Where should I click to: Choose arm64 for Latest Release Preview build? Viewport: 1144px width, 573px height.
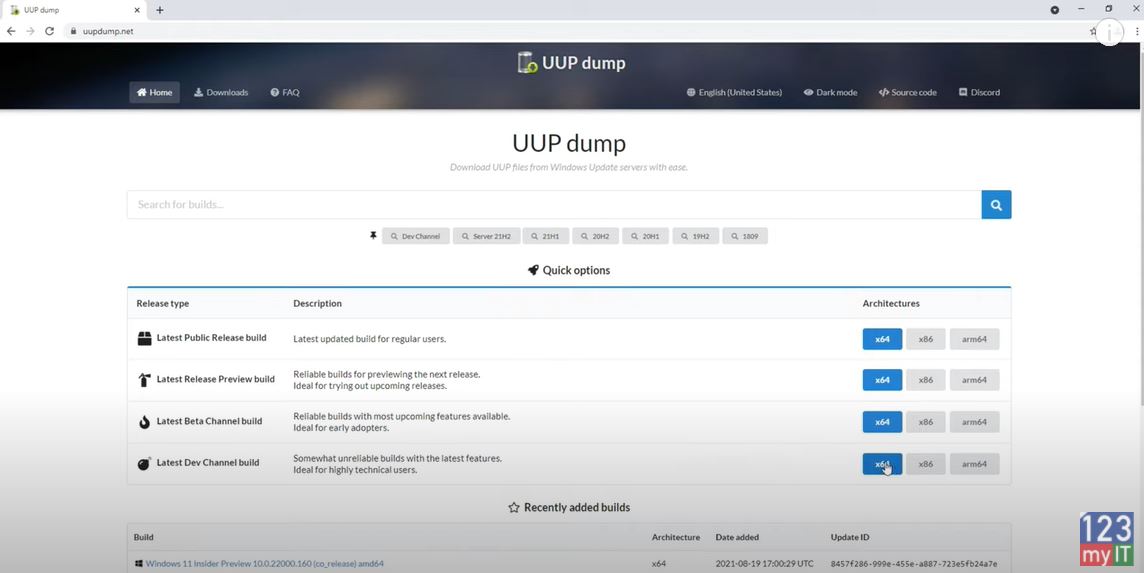tap(974, 380)
